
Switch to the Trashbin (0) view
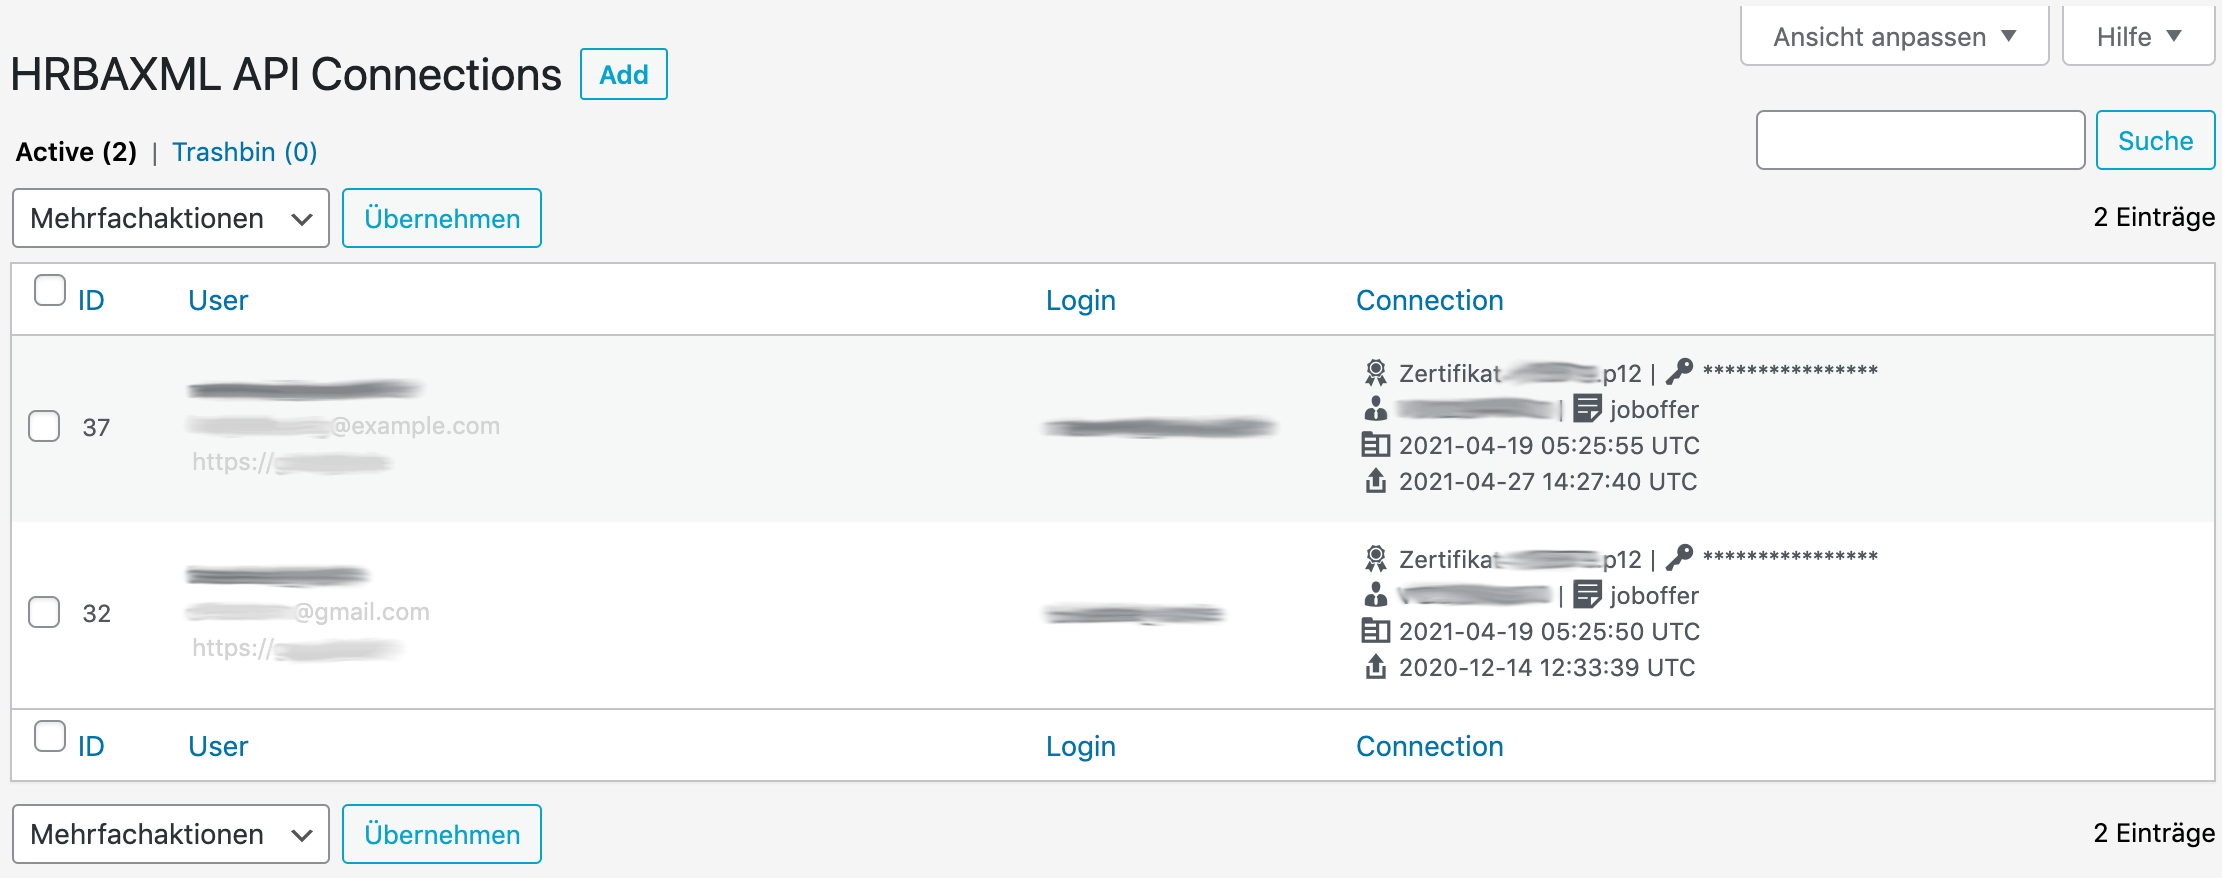tap(244, 152)
